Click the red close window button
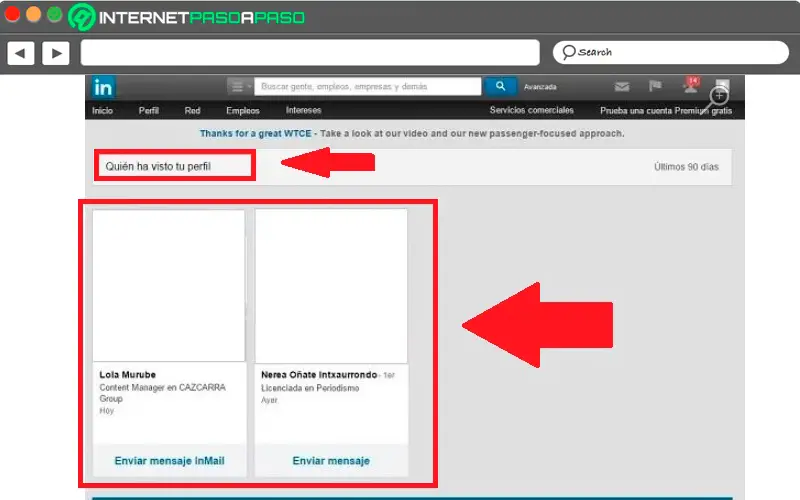 (12, 14)
